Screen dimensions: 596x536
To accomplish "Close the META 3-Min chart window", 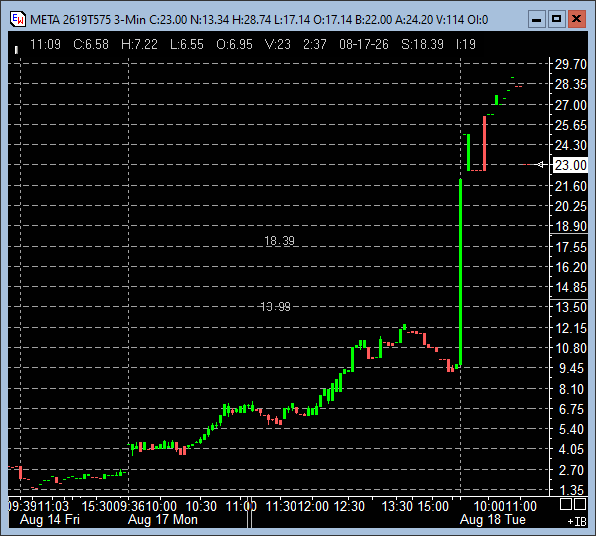I will 576,19.
